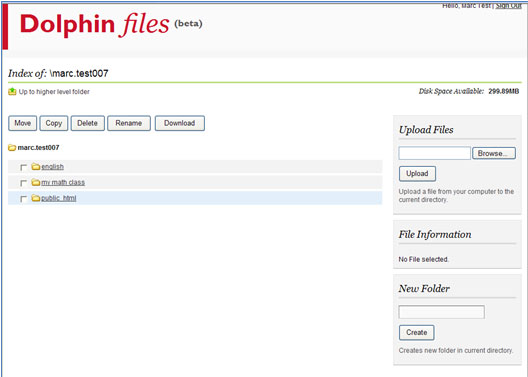
Task: Click the public_html folder icon
Action: click(36, 198)
